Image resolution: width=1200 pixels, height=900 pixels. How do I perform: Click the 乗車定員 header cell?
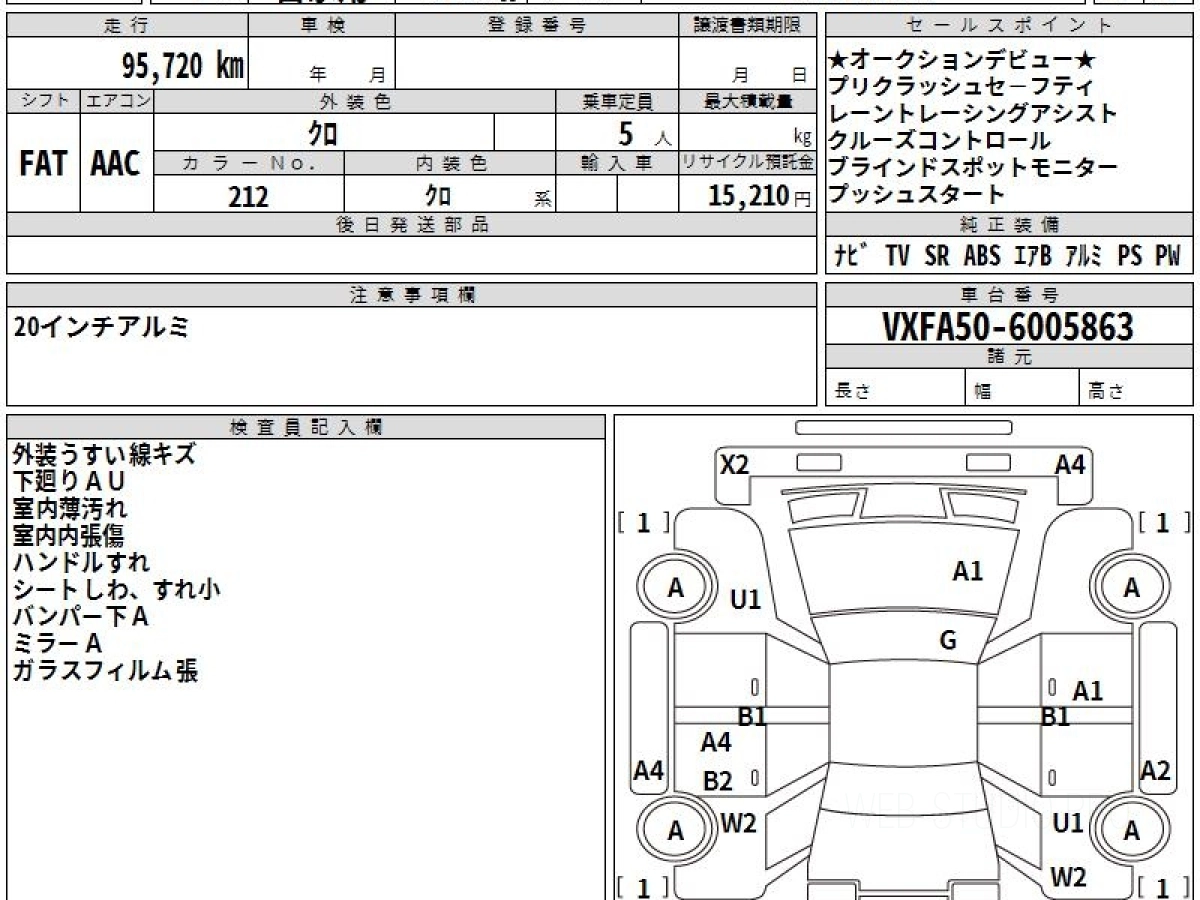(617, 101)
